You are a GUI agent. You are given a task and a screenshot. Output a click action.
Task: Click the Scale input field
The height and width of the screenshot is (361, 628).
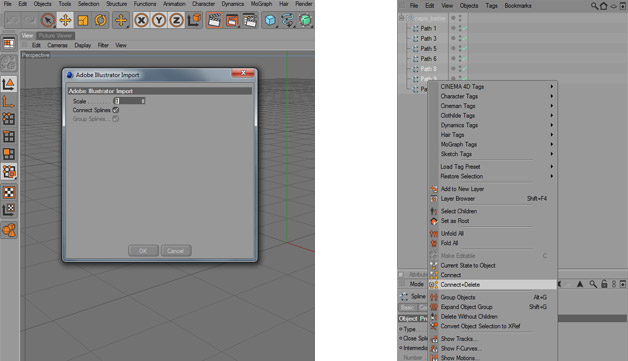(129, 101)
